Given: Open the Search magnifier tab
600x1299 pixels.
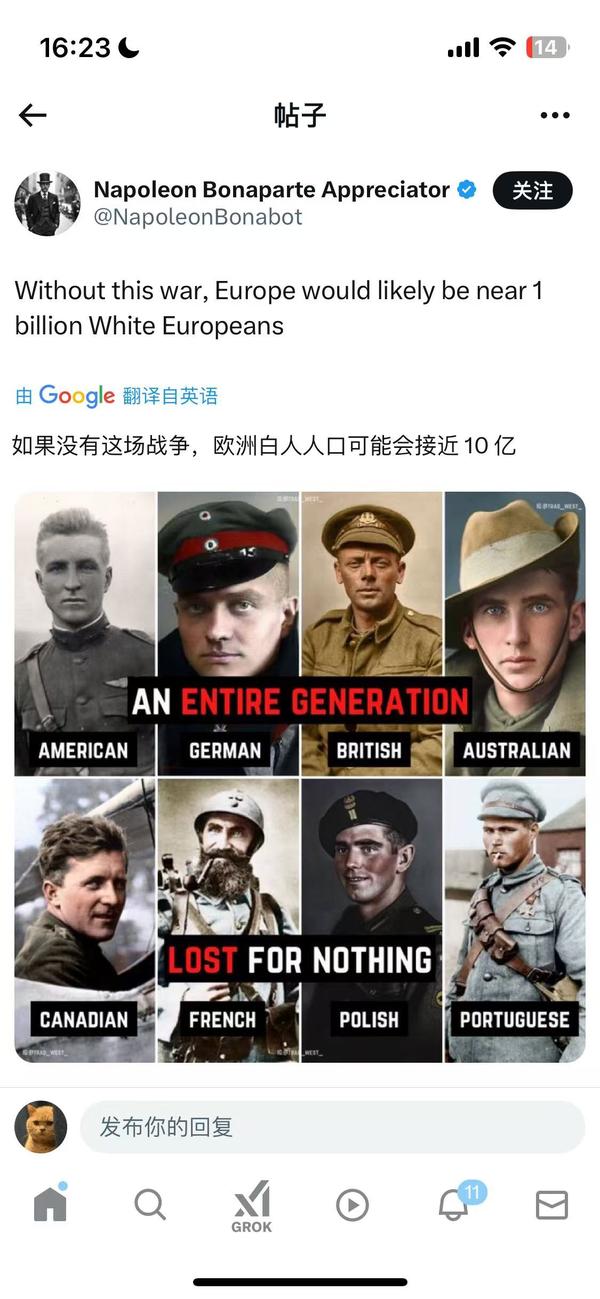Looking at the screenshot, I should click(150, 1205).
